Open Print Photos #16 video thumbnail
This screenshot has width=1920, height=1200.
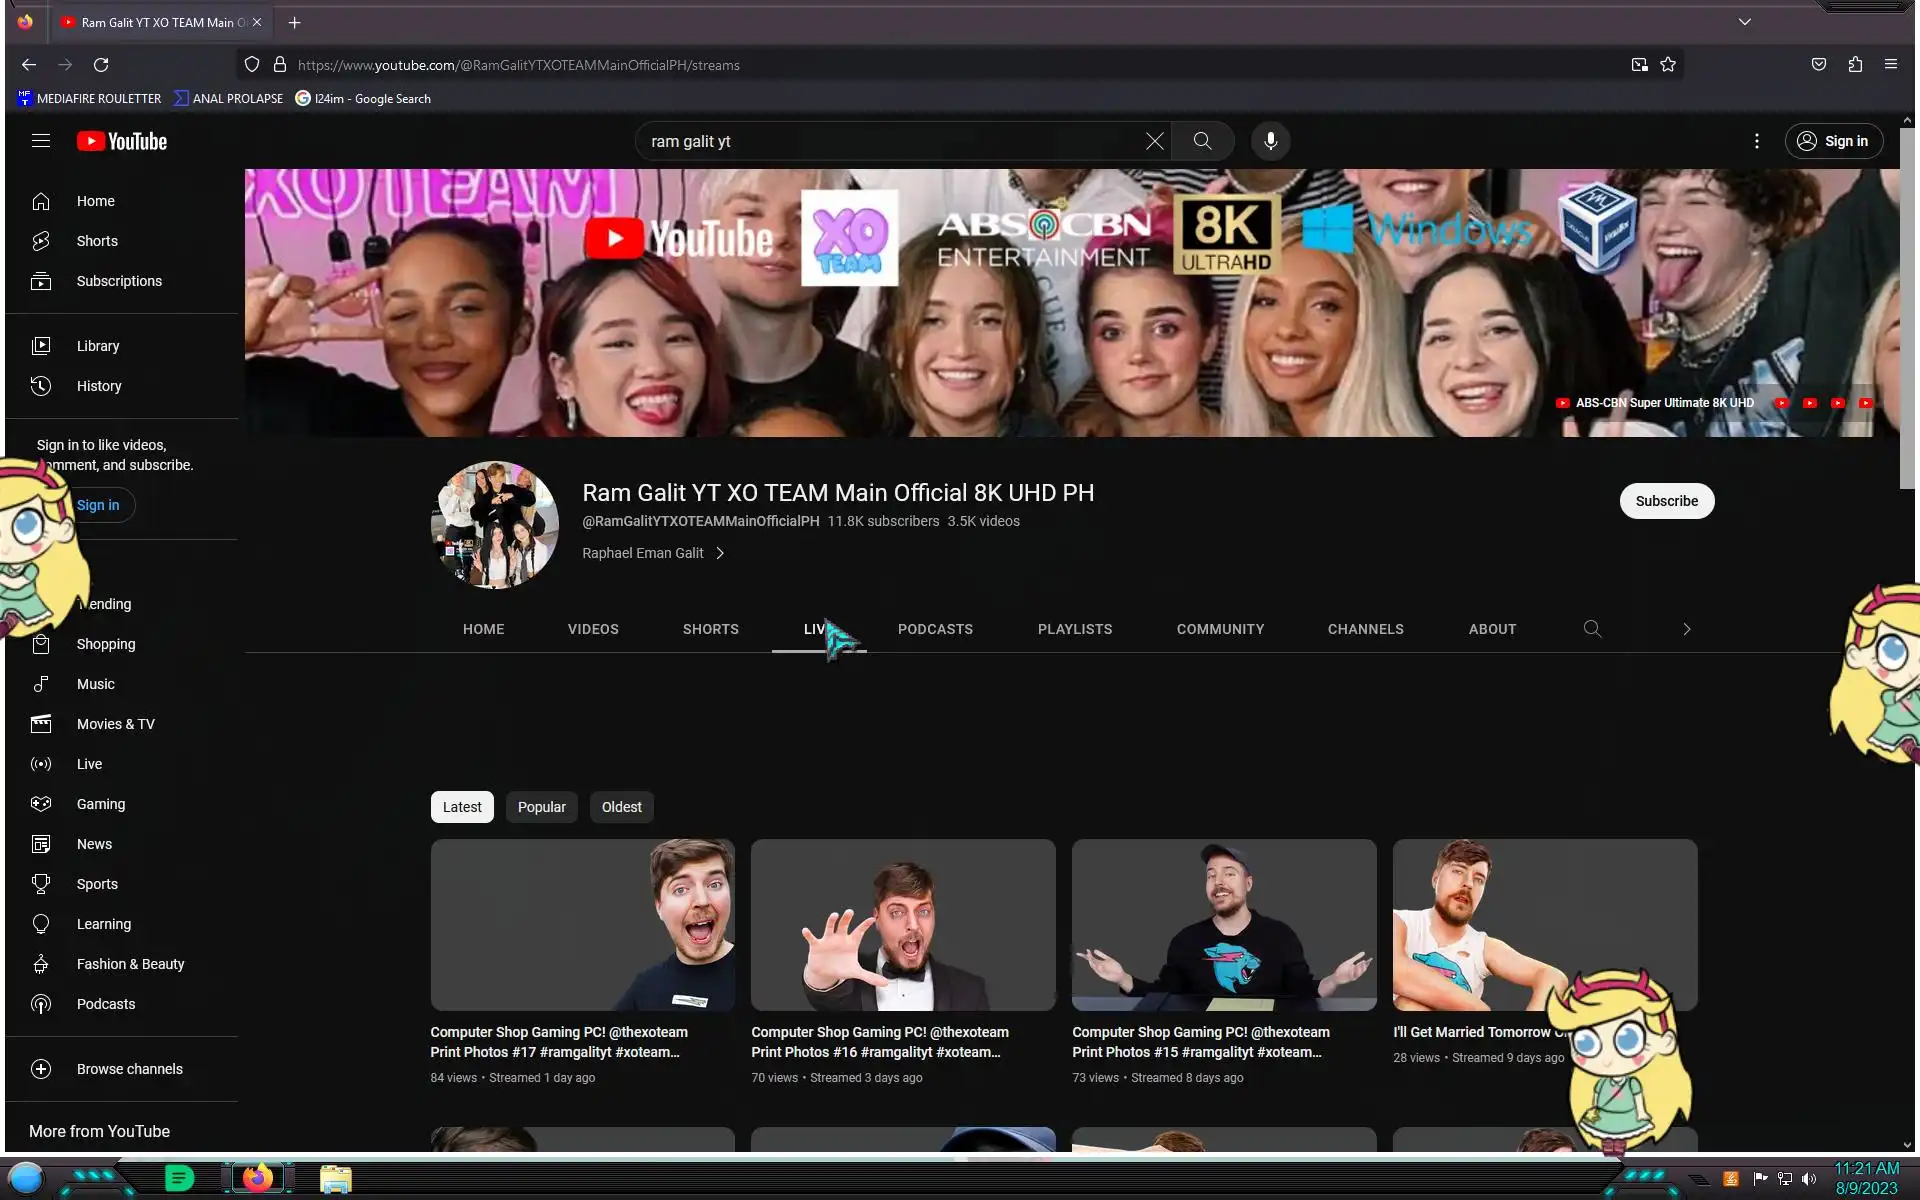pyautogui.click(x=902, y=924)
